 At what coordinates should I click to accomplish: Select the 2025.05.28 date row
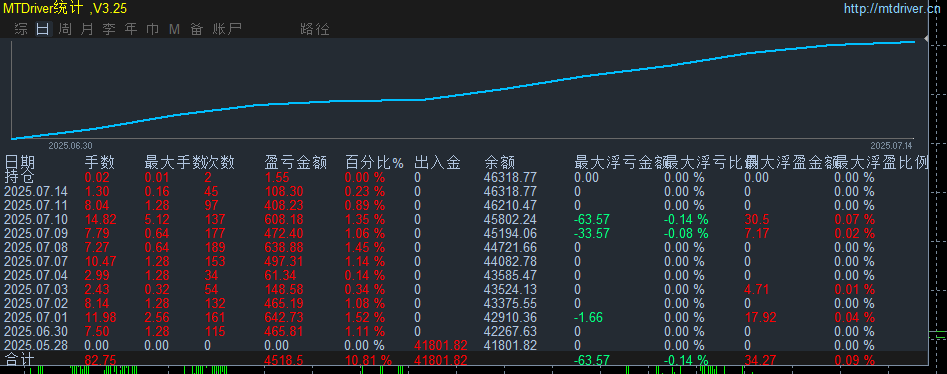click(x=36, y=345)
